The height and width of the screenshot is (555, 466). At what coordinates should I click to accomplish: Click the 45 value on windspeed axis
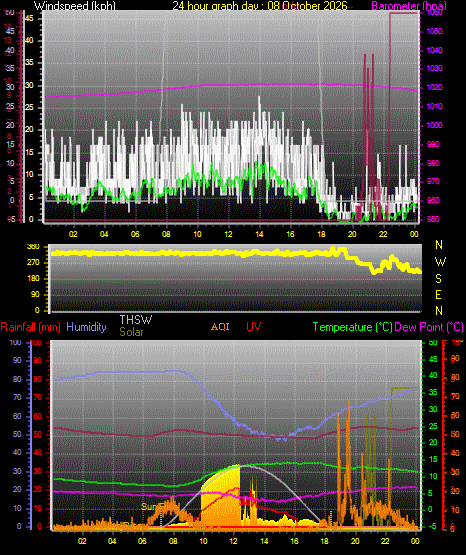[x=29, y=18]
